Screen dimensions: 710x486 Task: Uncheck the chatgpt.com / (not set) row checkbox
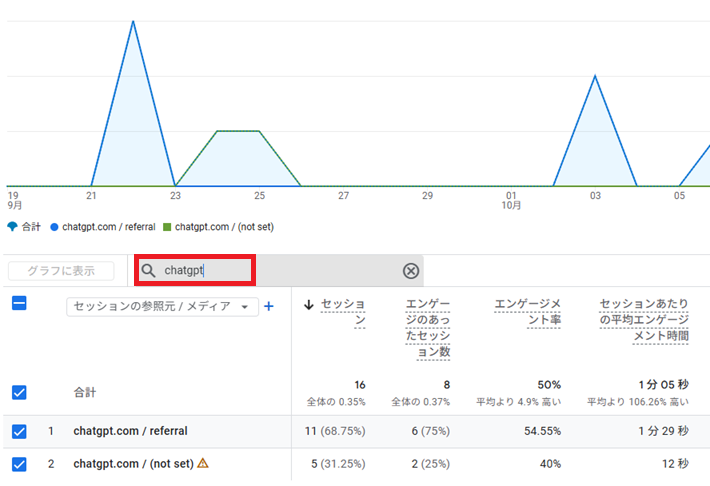pos(19,463)
